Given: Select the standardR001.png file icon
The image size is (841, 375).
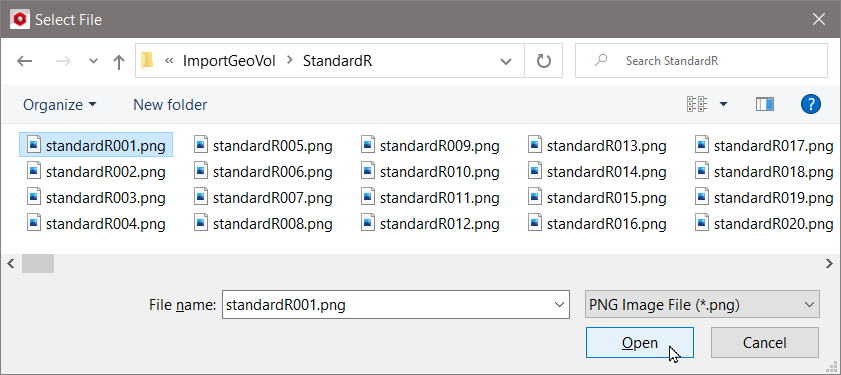Looking at the screenshot, I should 34,145.
